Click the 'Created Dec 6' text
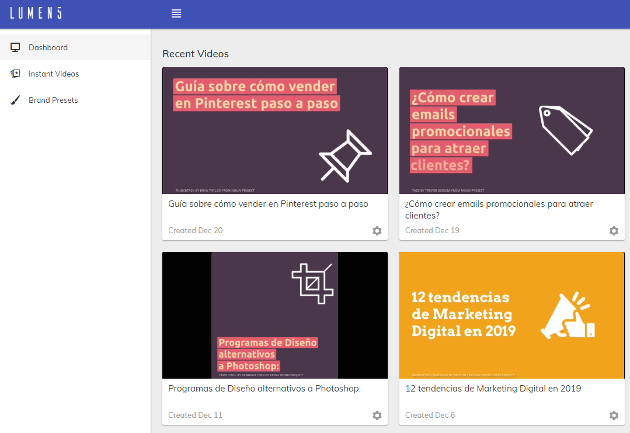Screen dimensions: 630x433 tap(430, 415)
